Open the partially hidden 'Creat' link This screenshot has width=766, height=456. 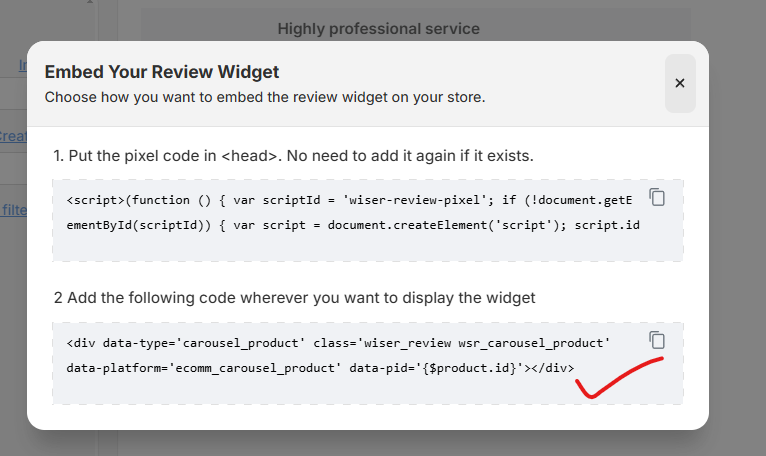click(x=13, y=136)
